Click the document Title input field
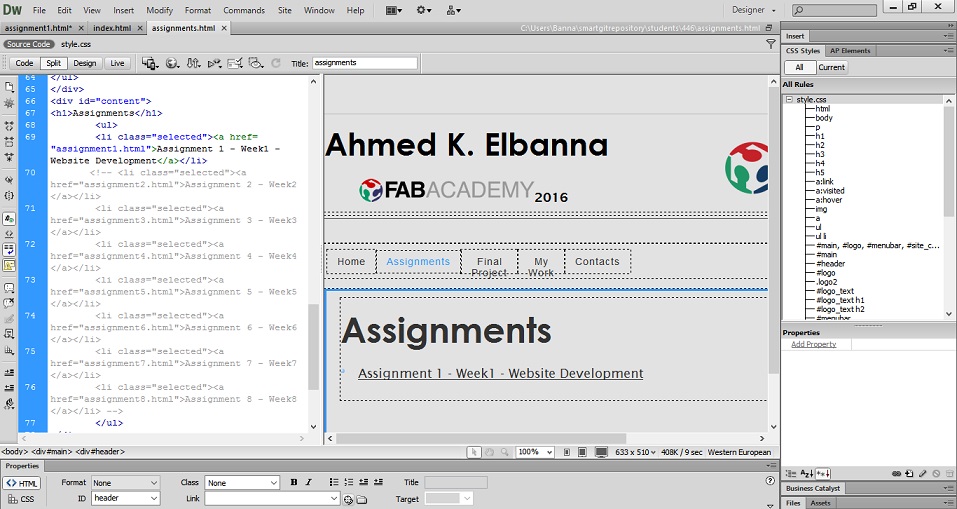957x509 pixels. tap(365, 63)
